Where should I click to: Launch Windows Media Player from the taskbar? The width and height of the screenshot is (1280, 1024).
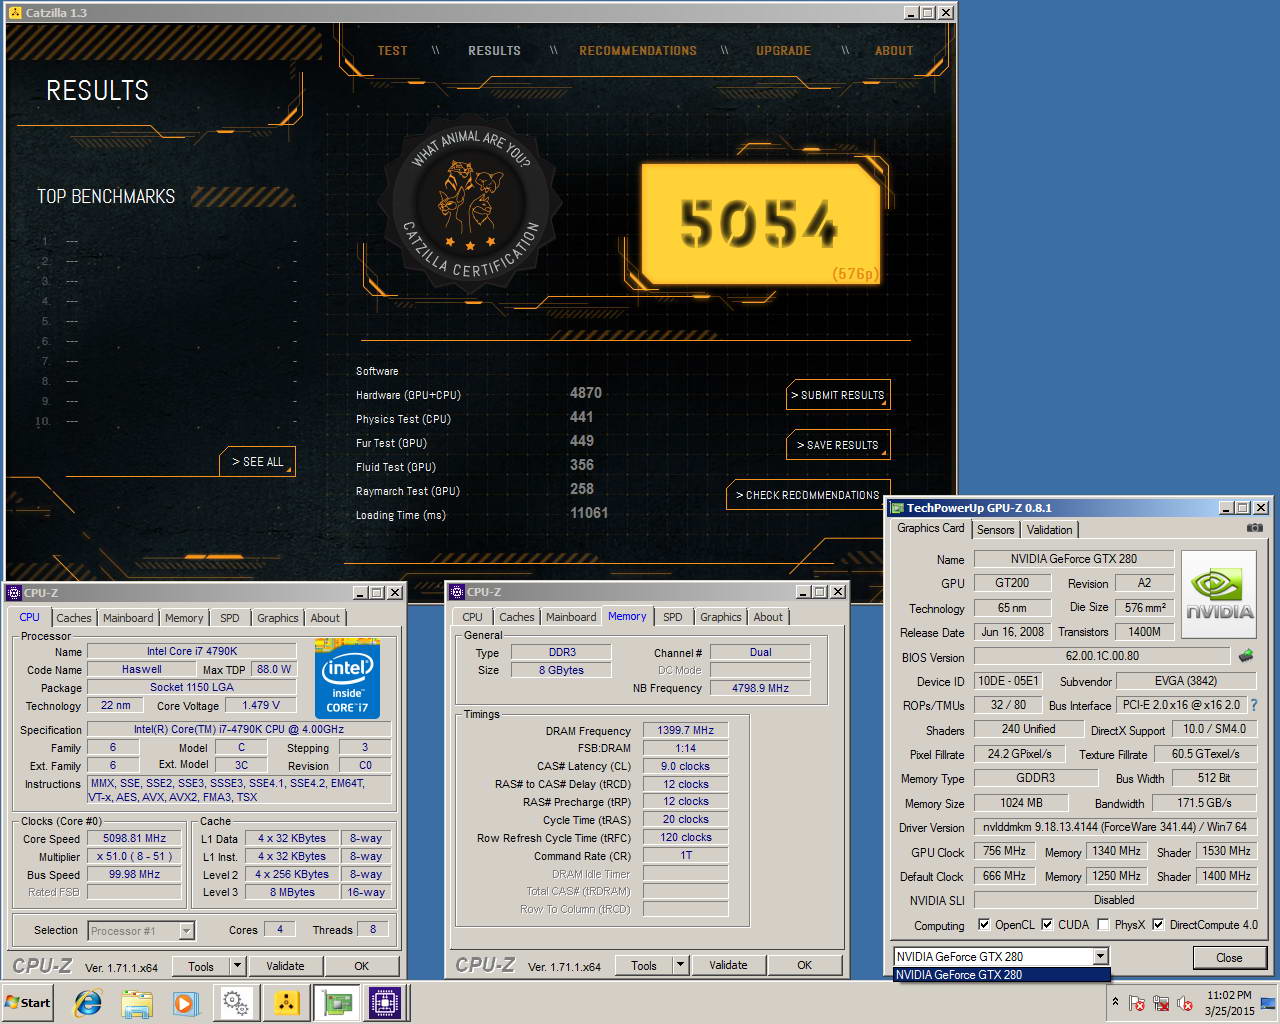185,1002
